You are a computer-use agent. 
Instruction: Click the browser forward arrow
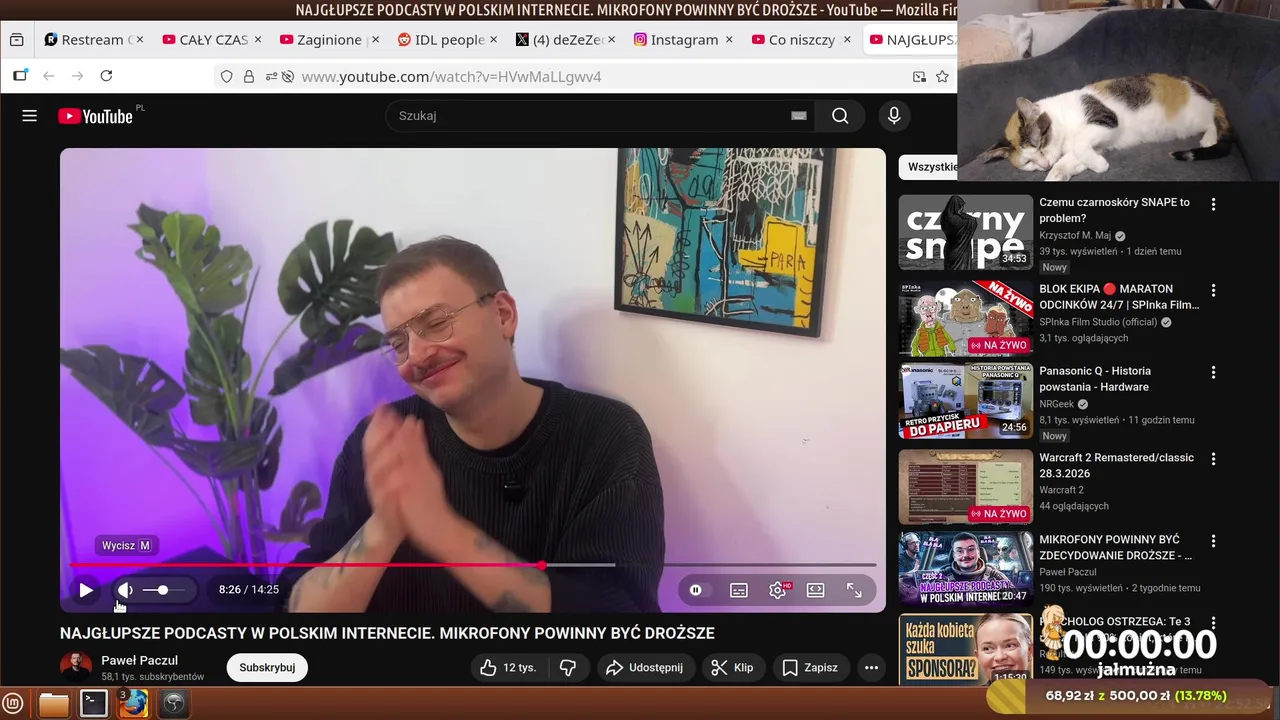(x=77, y=76)
